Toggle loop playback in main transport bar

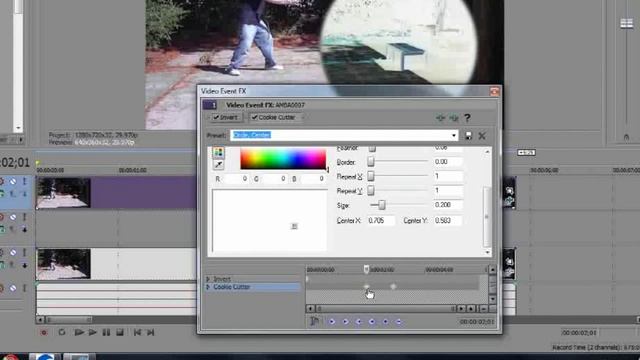point(62,333)
